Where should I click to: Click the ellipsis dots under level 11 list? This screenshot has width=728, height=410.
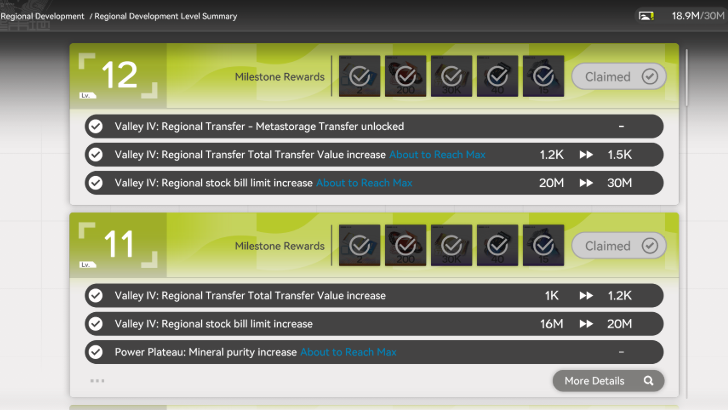tap(97, 381)
